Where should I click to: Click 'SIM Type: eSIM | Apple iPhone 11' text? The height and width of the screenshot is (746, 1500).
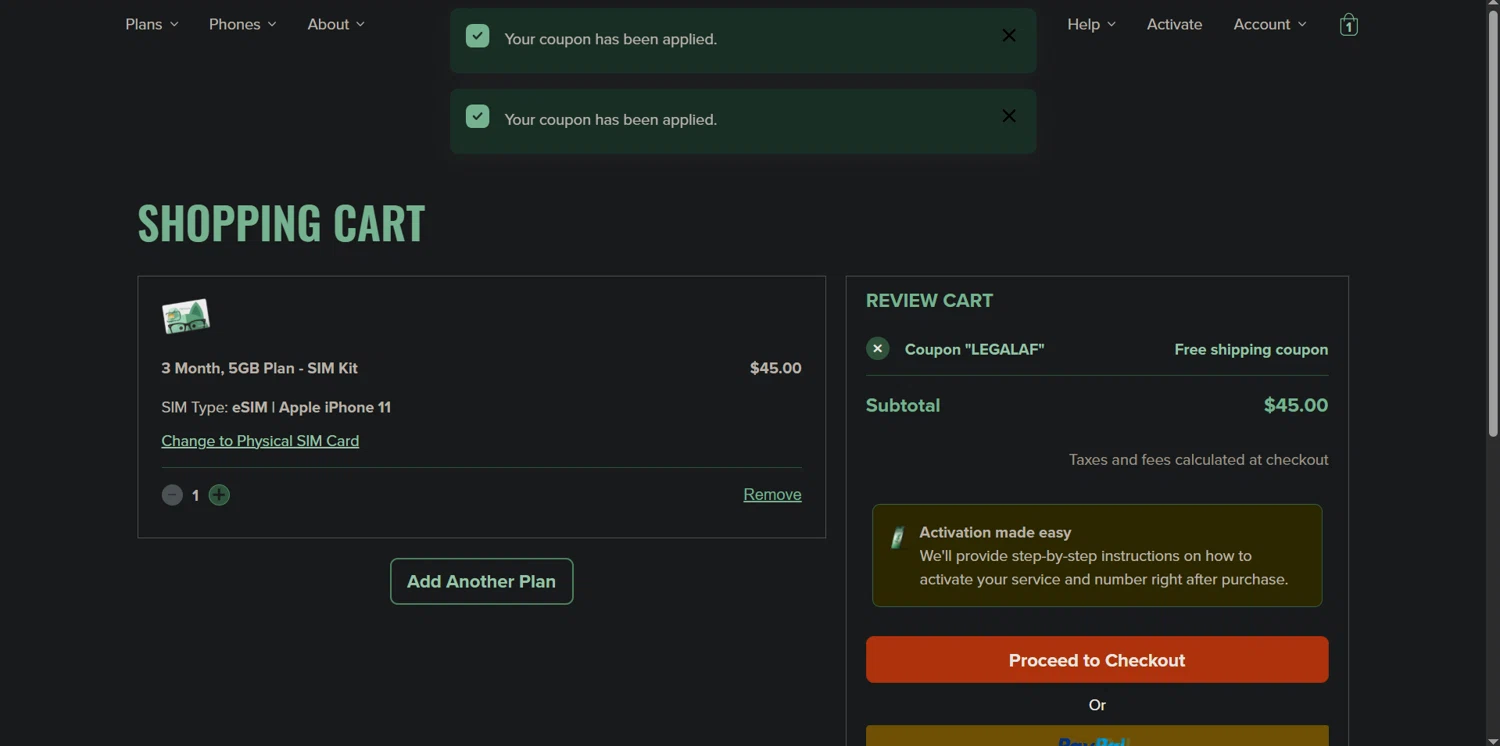[276, 407]
